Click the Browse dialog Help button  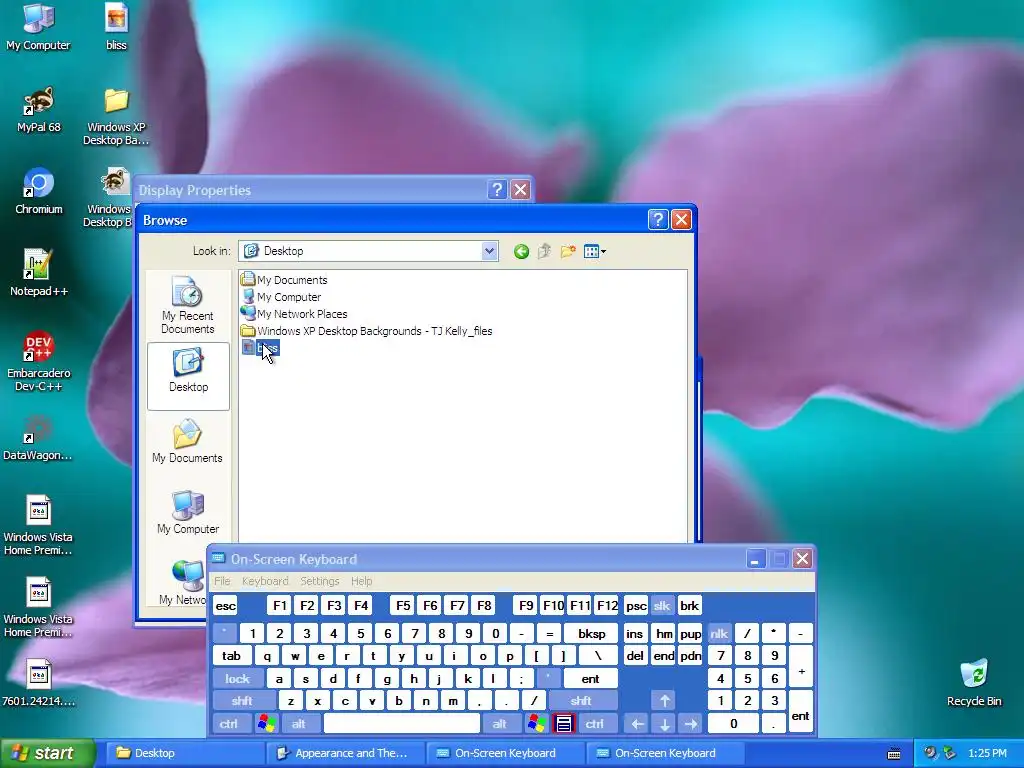(658, 220)
